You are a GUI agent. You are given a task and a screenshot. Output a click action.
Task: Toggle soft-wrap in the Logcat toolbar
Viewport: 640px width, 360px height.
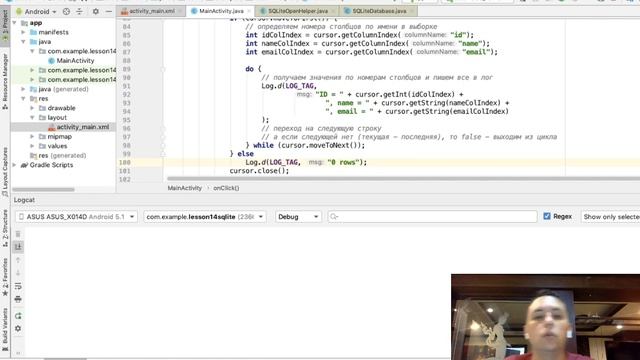pos(18,286)
